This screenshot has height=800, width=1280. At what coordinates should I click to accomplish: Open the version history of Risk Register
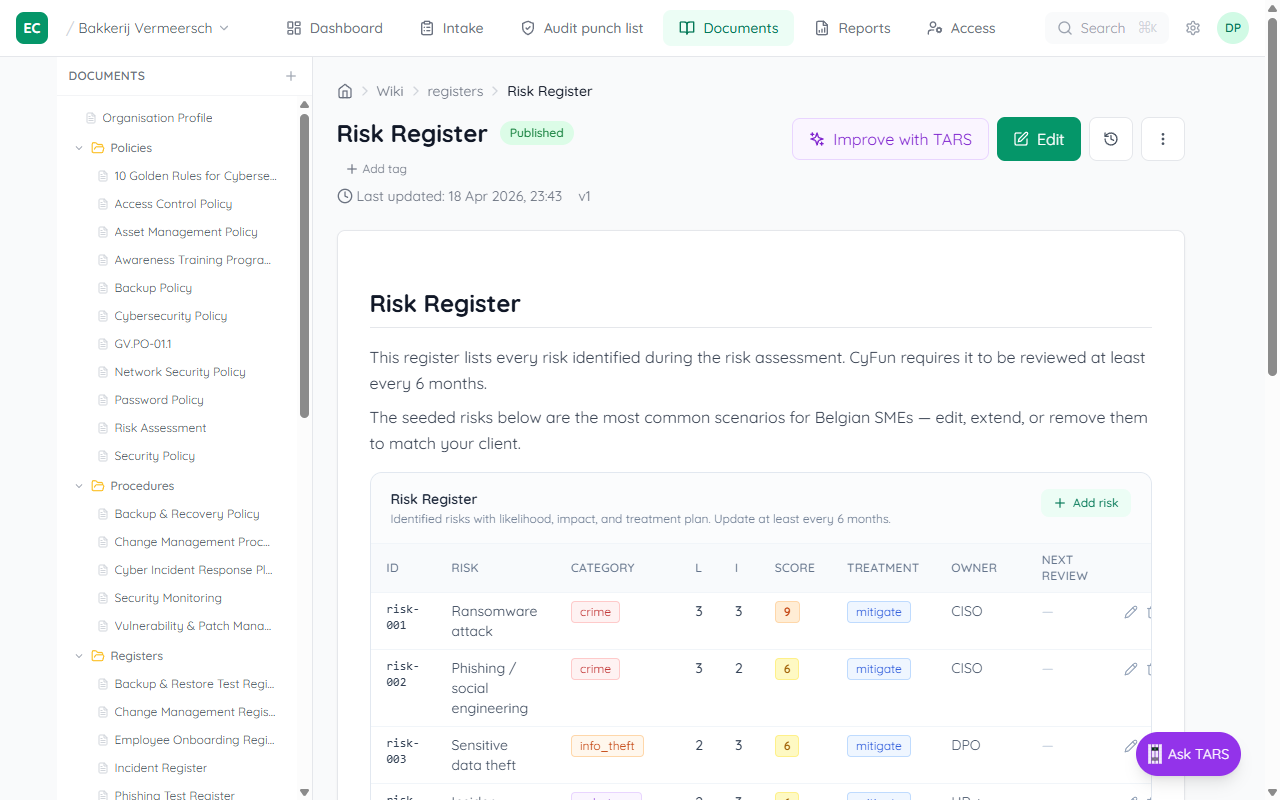(x=1110, y=138)
